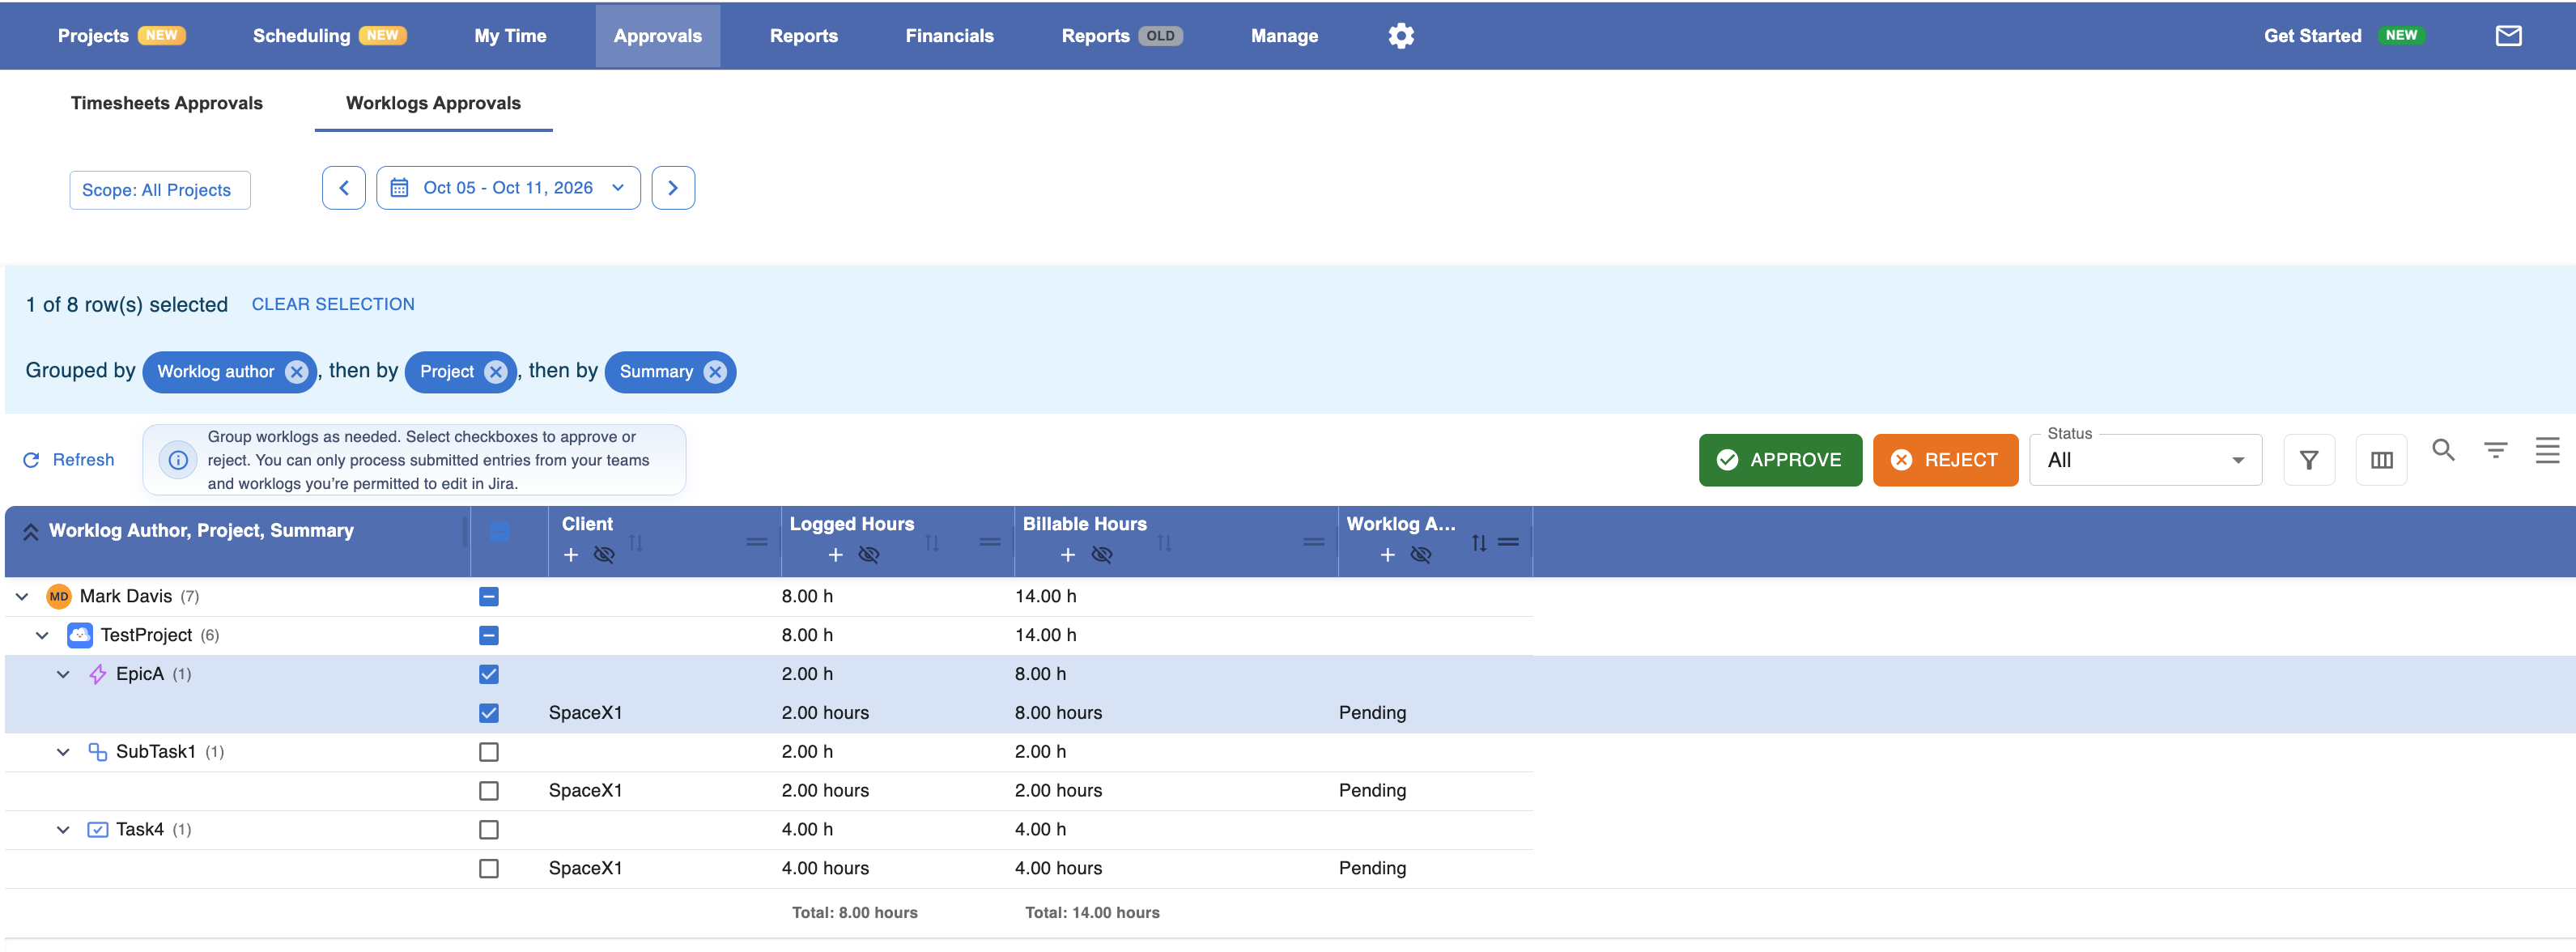Click the funnel filter icon button

pyautogui.click(x=2309, y=460)
